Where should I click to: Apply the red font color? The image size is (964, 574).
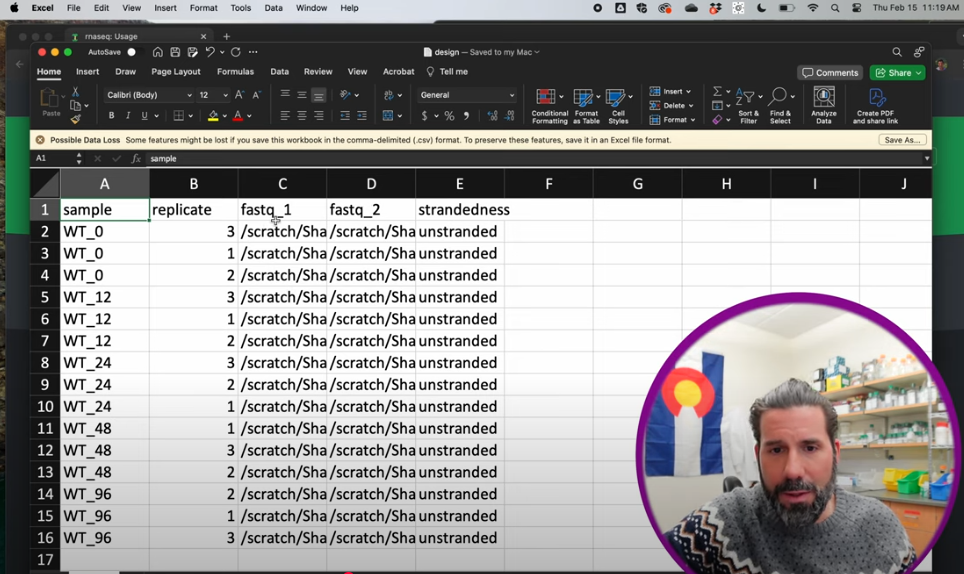(238, 116)
